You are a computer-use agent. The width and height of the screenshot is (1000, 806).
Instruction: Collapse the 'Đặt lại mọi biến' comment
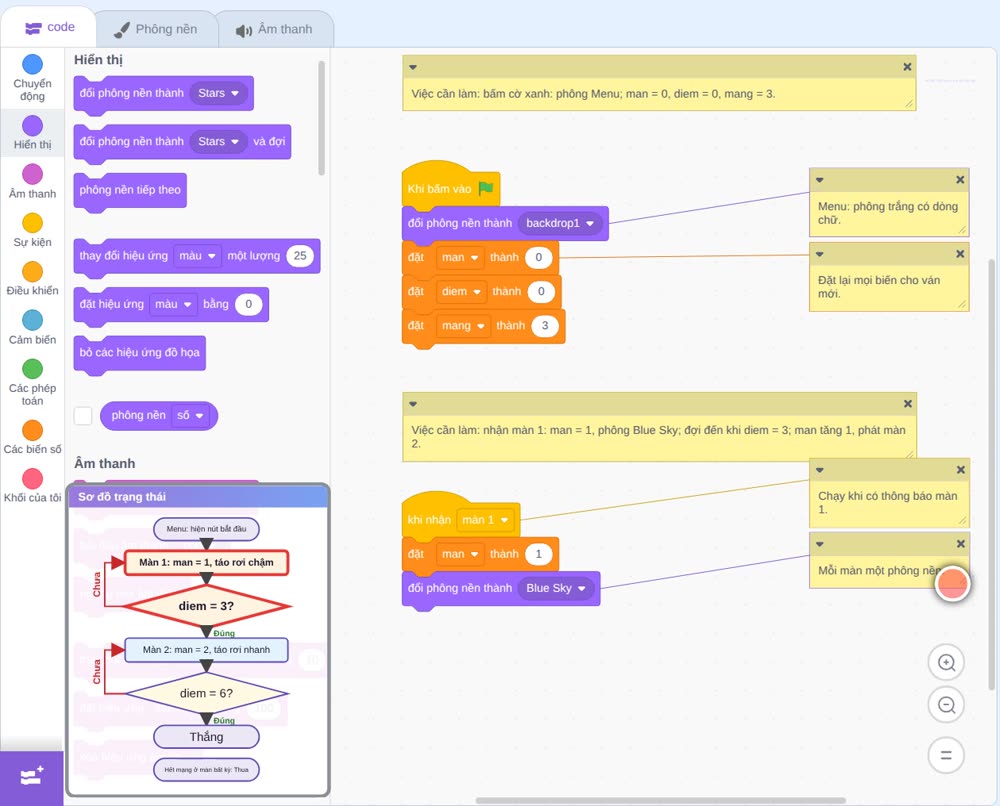[820, 254]
